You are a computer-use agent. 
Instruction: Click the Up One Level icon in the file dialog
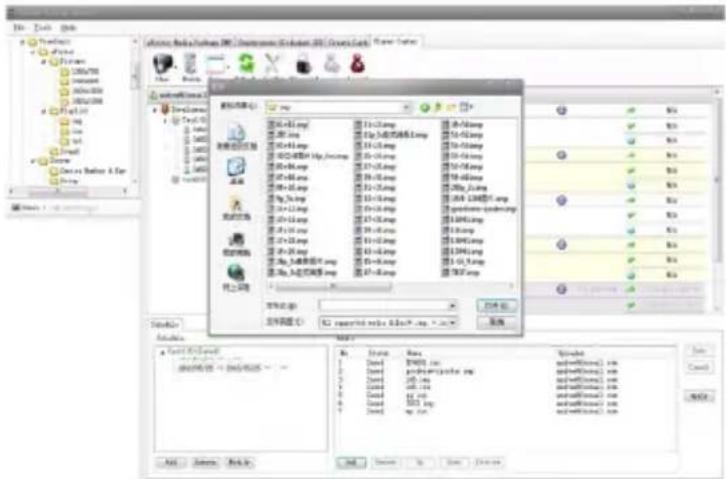[438, 107]
